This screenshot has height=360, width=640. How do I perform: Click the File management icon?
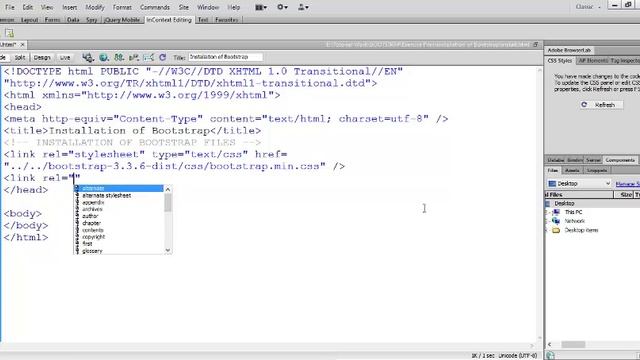click(119, 58)
